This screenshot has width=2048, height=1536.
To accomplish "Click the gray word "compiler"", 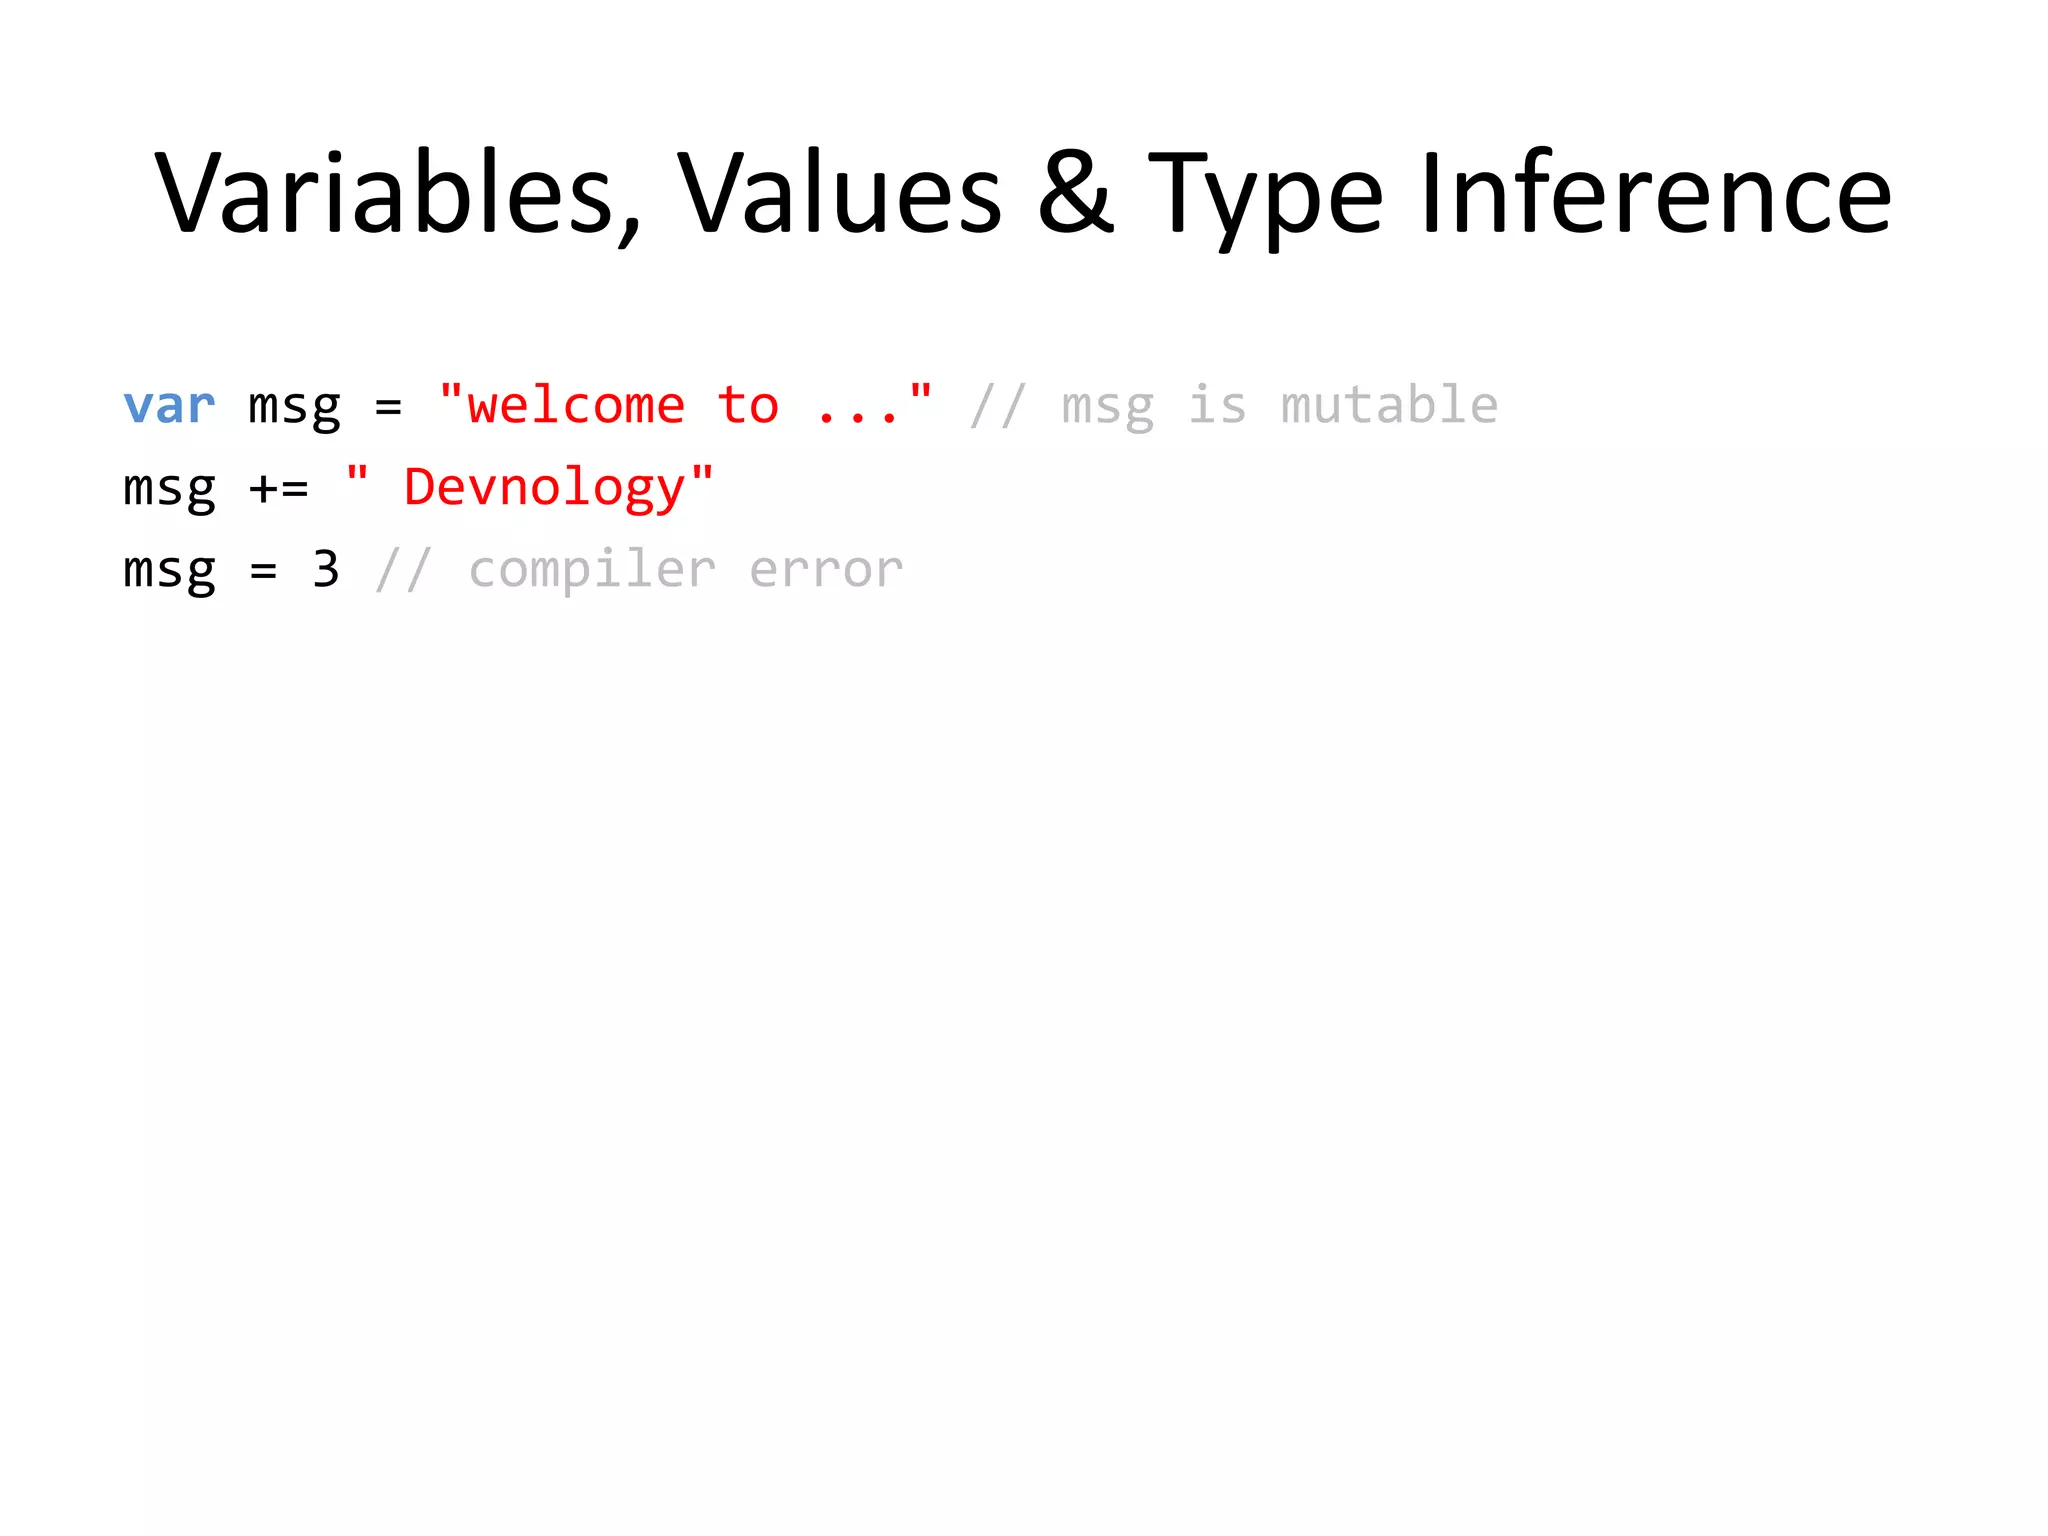I will pos(592,572).
